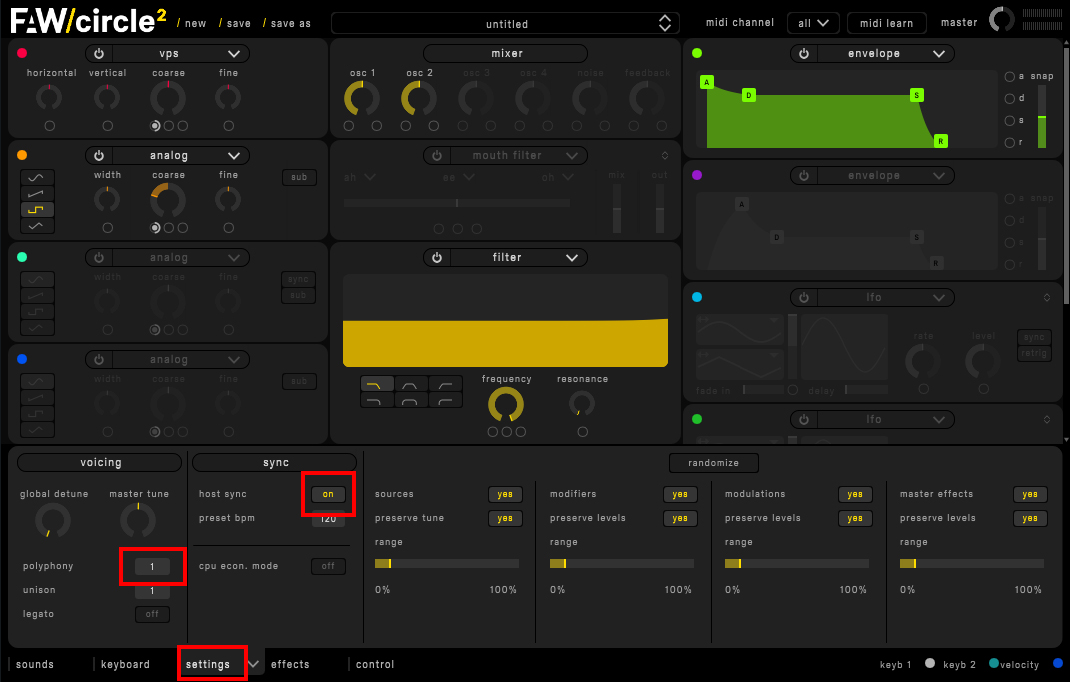The image size is (1070, 682).
Task: Click the voicing section header
Action: click(x=100, y=462)
